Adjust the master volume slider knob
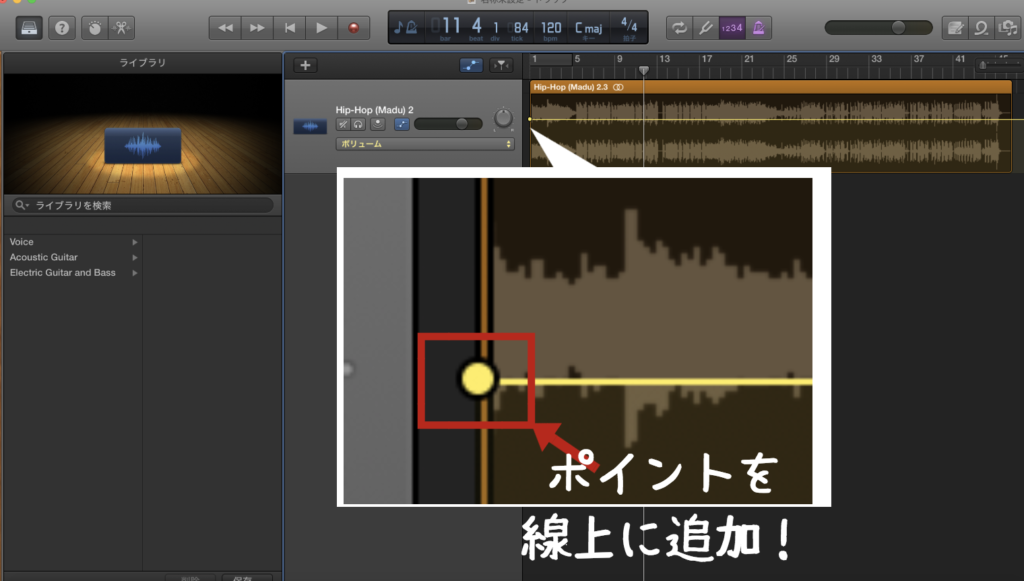The image size is (1024, 581). pos(899,27)
